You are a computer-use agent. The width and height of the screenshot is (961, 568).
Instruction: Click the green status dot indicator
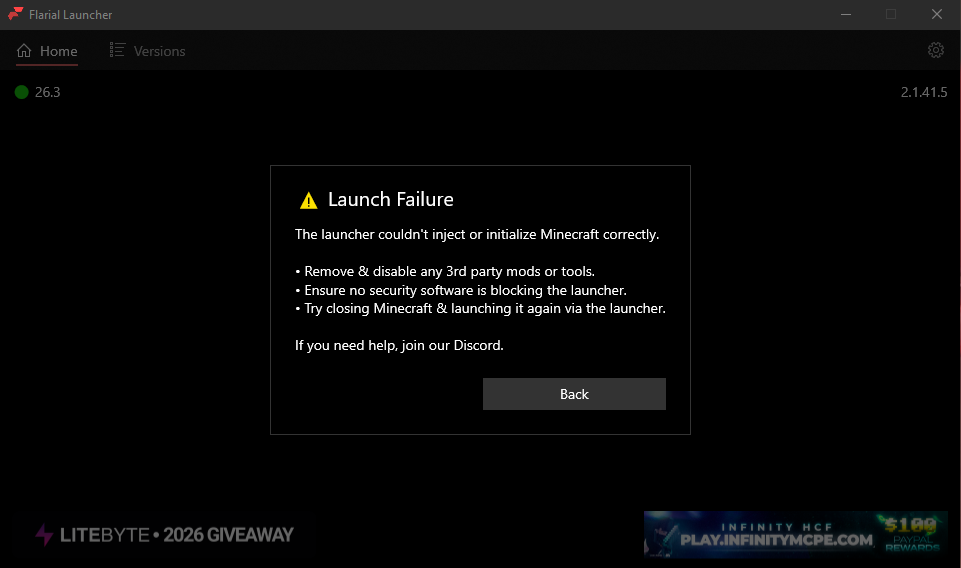click(x=21, y=92)
